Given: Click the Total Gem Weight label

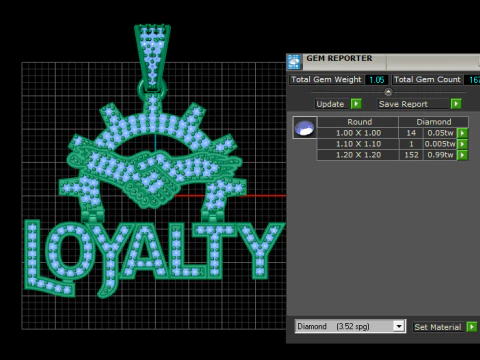Looking at the screenshot, I should pos(326,80).
